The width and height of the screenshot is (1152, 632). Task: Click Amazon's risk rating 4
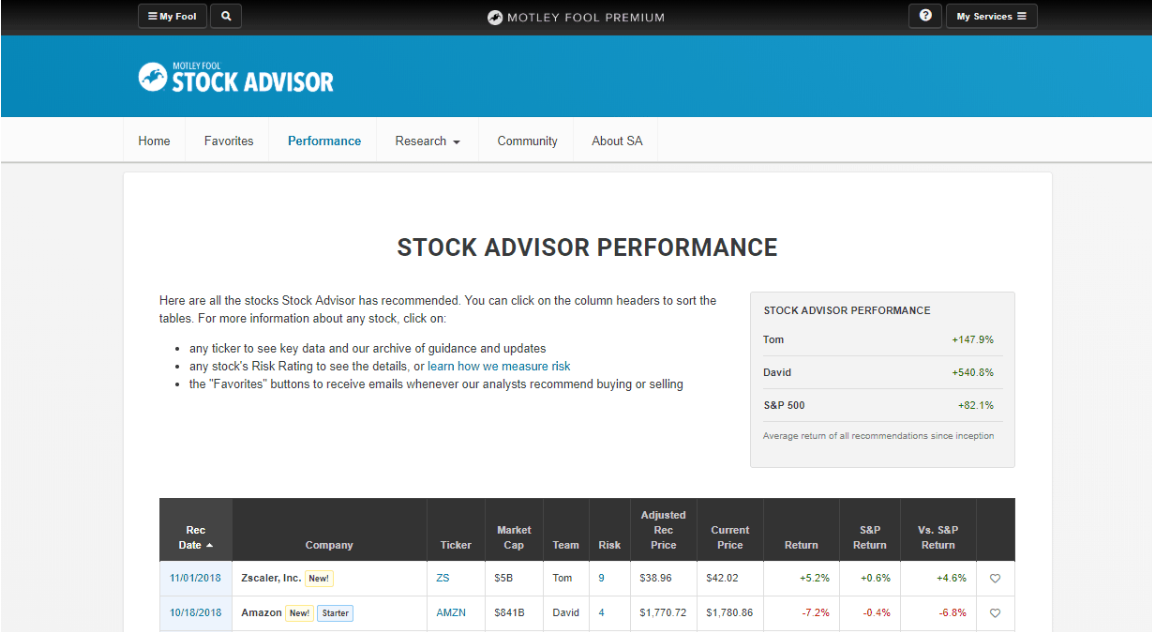601,612
